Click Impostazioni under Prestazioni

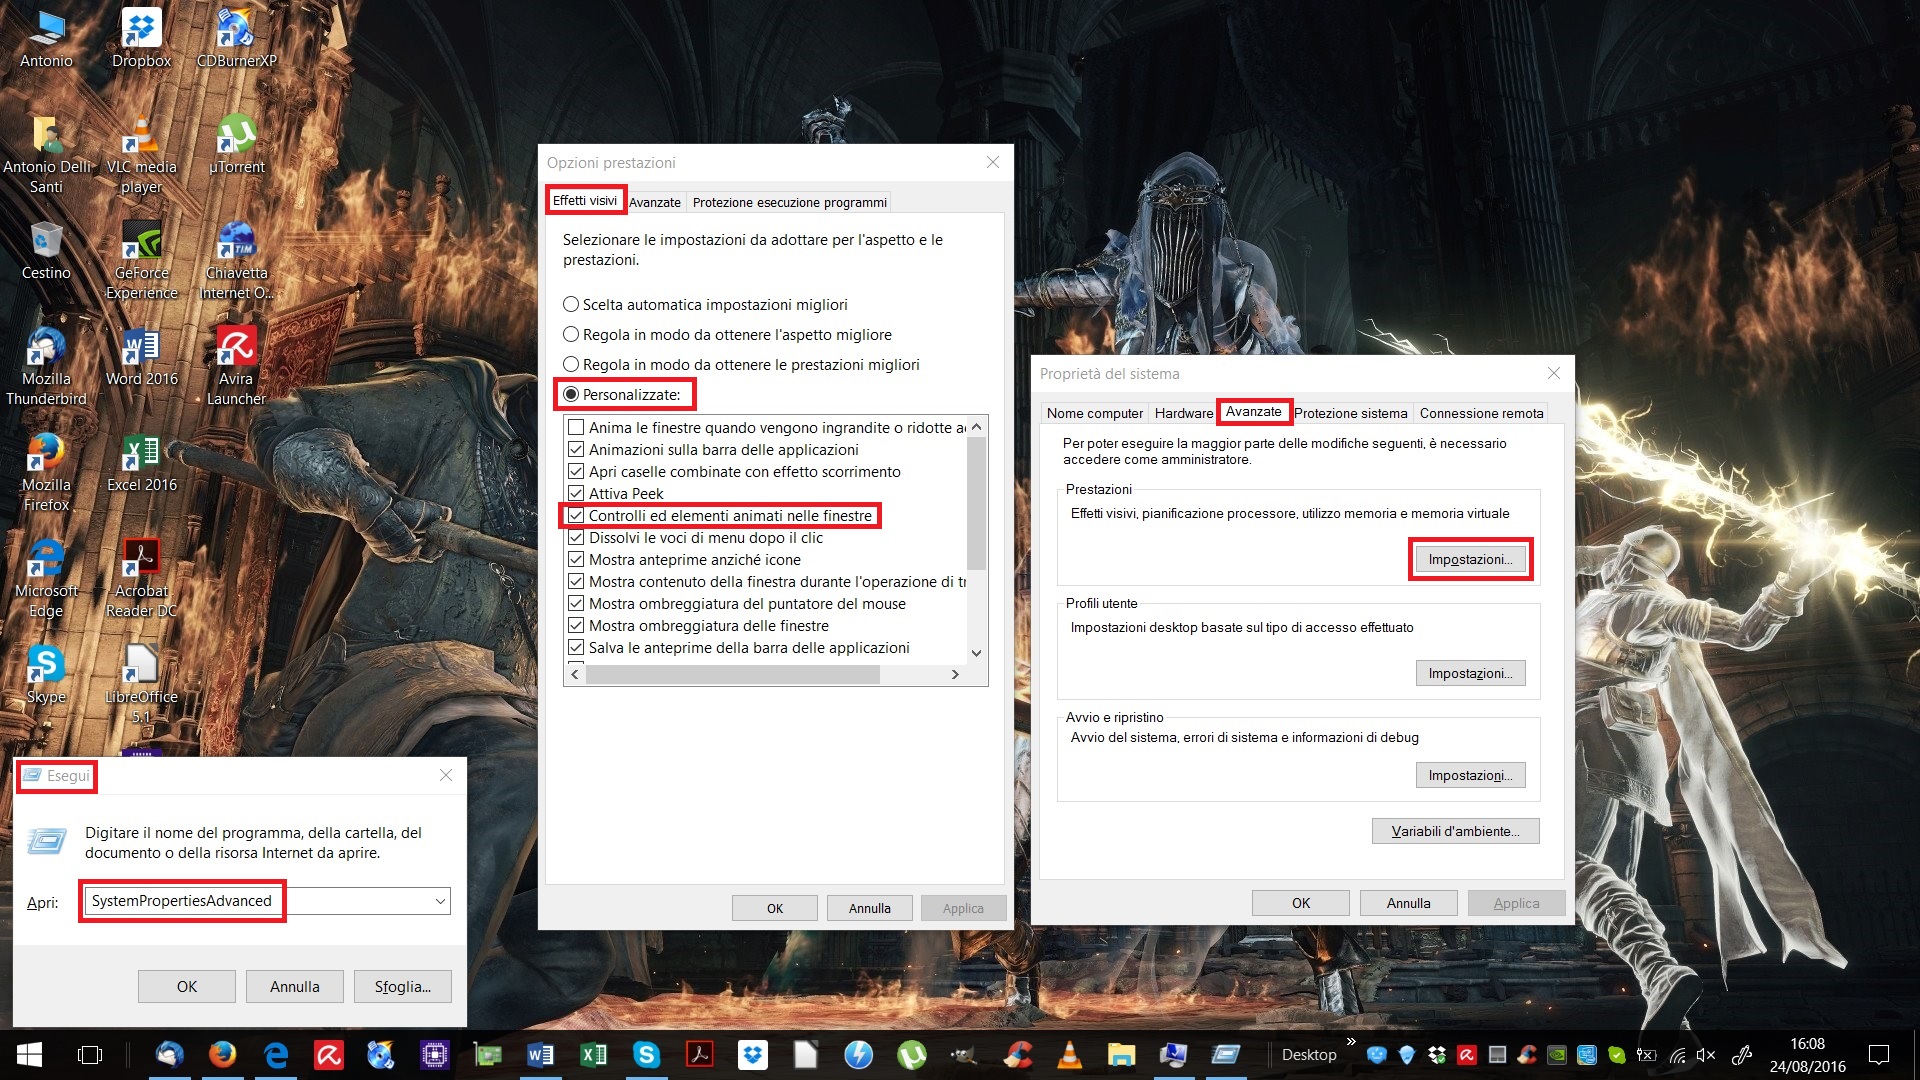(1470, 559)
